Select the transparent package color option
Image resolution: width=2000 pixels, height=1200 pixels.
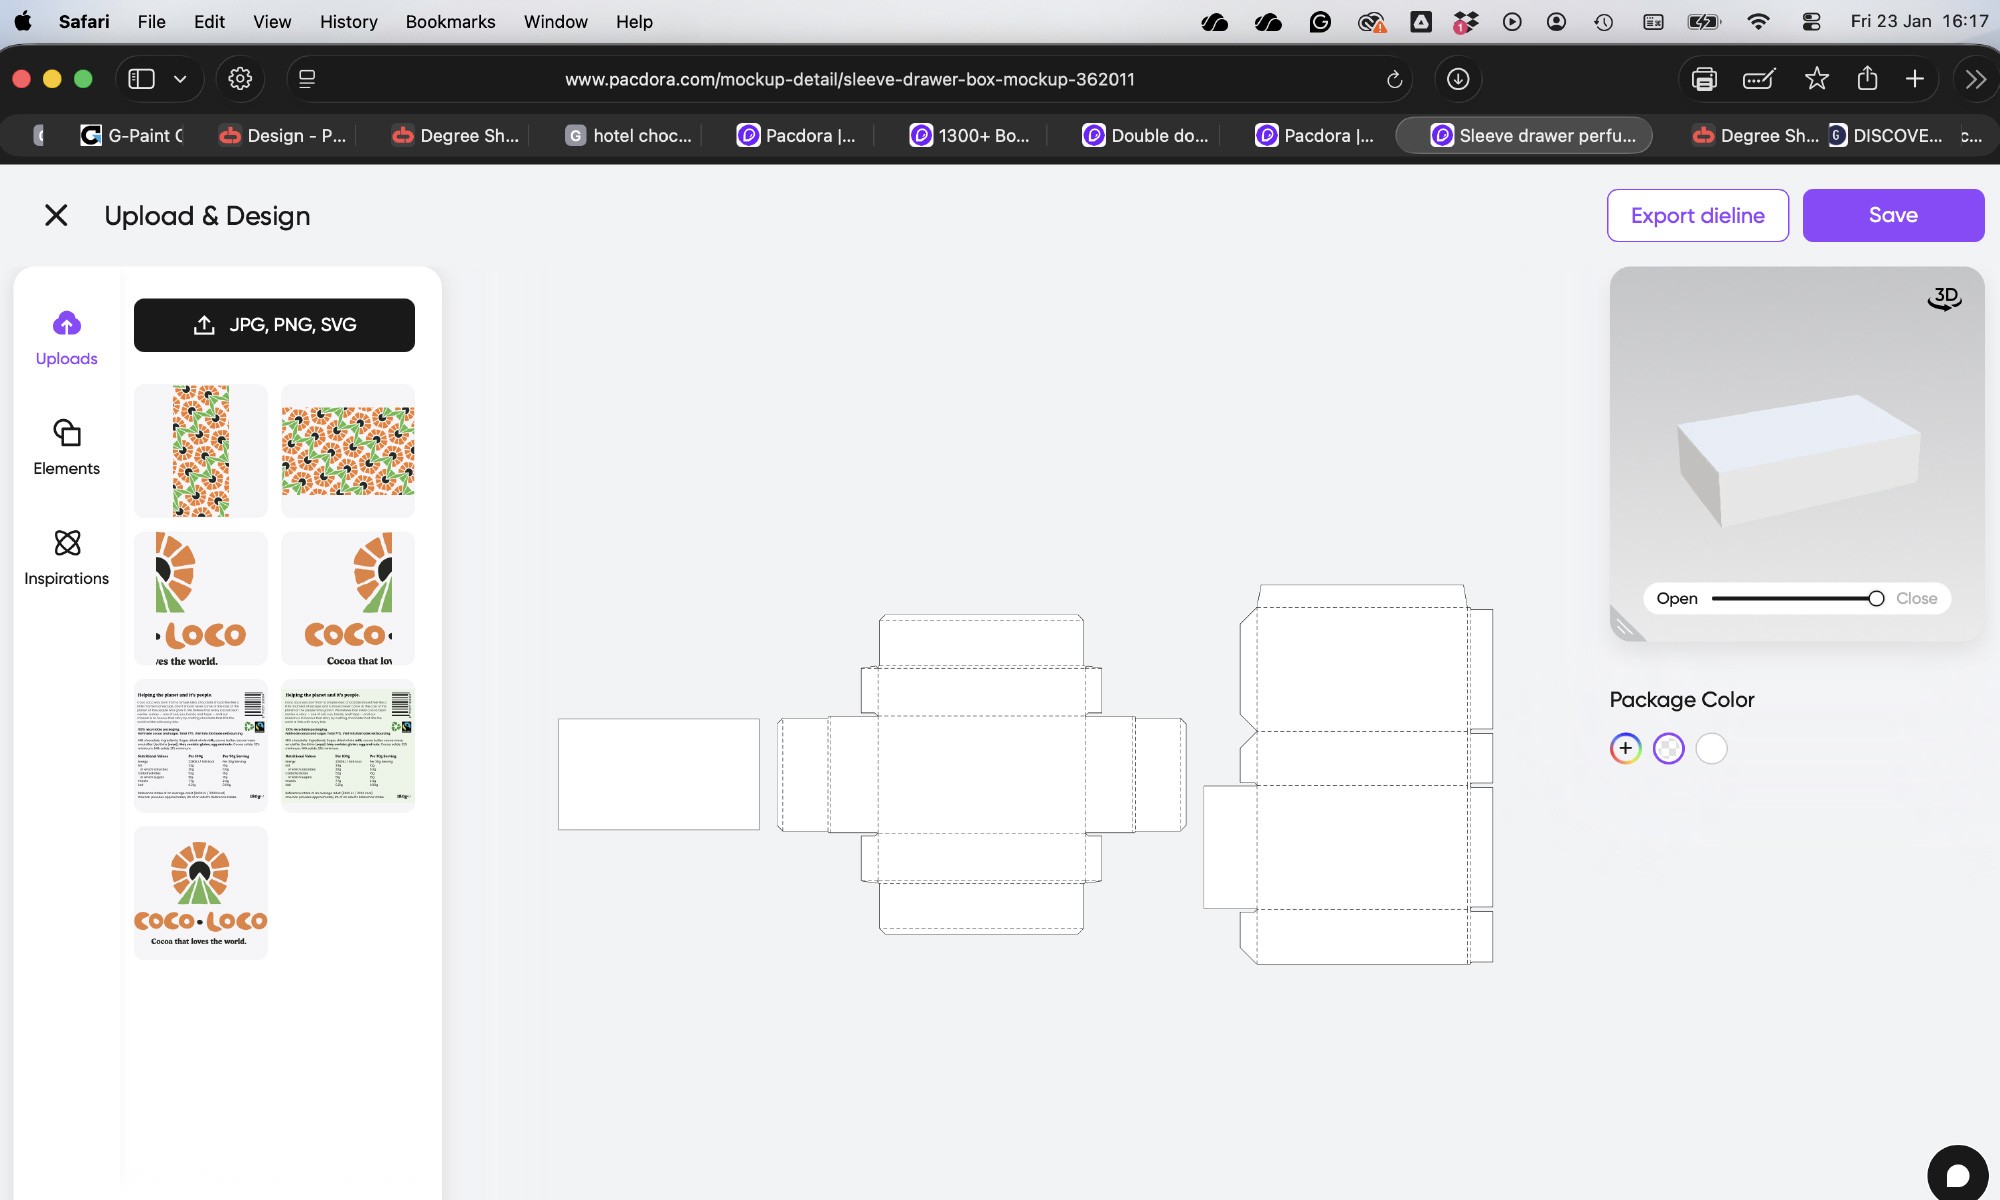pyautogui.click(x=1668, y=748)
